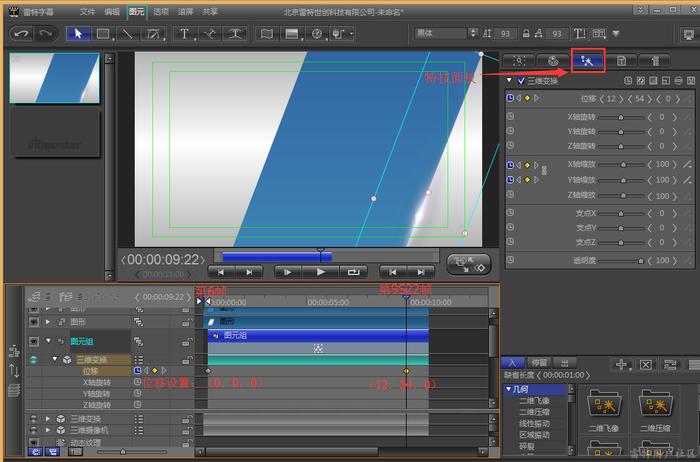Expand the toolbar overflow triangle arrow
The image size is (700, 462).
point(616,33)
